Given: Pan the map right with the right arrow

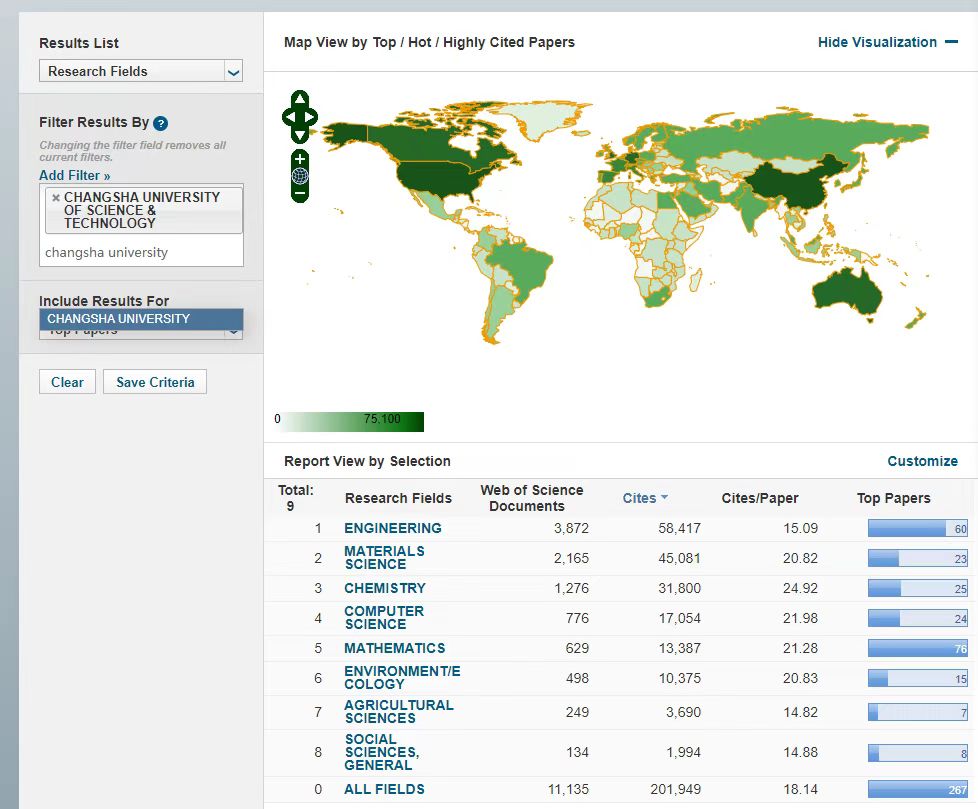Looking at the screenshot, I should pyautogui.click(x=311, y=117).
